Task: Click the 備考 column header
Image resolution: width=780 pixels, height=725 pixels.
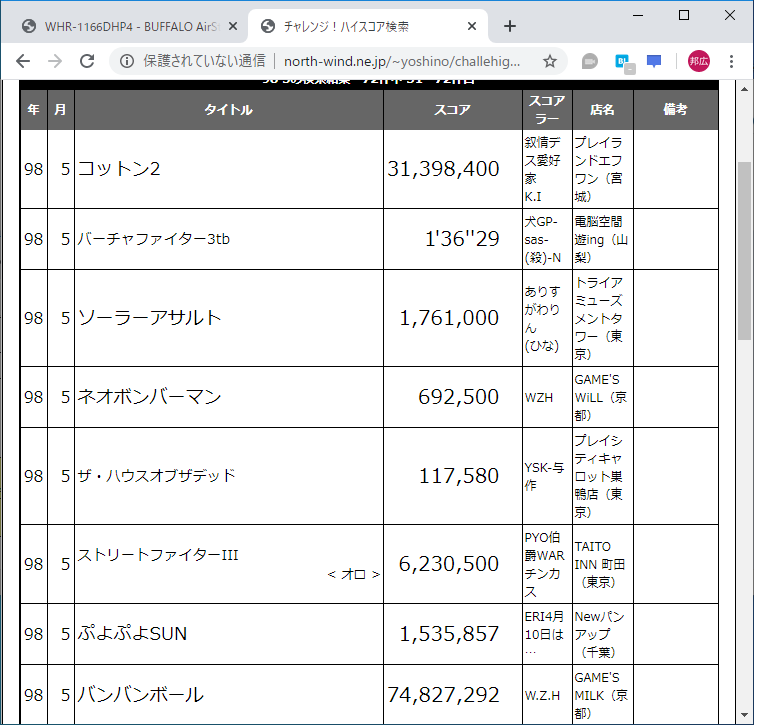Action: (676, 109)
